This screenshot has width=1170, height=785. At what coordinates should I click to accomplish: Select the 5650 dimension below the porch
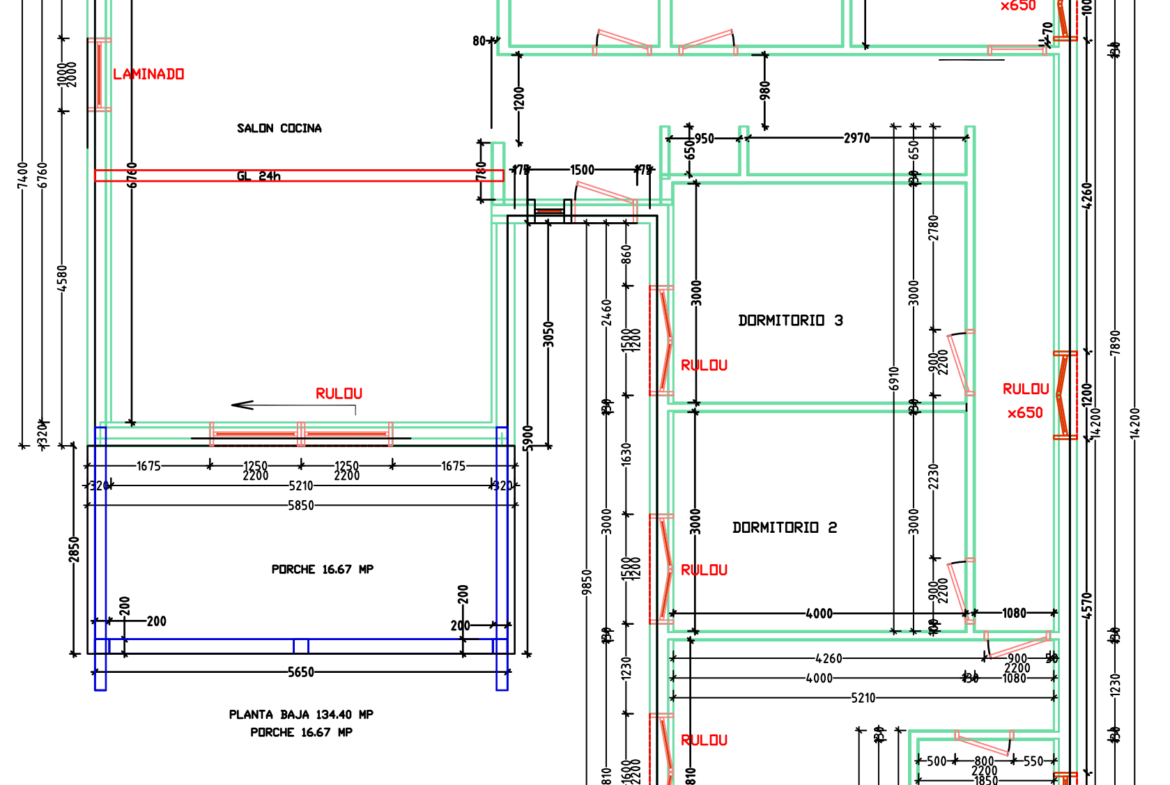point(301,673)
